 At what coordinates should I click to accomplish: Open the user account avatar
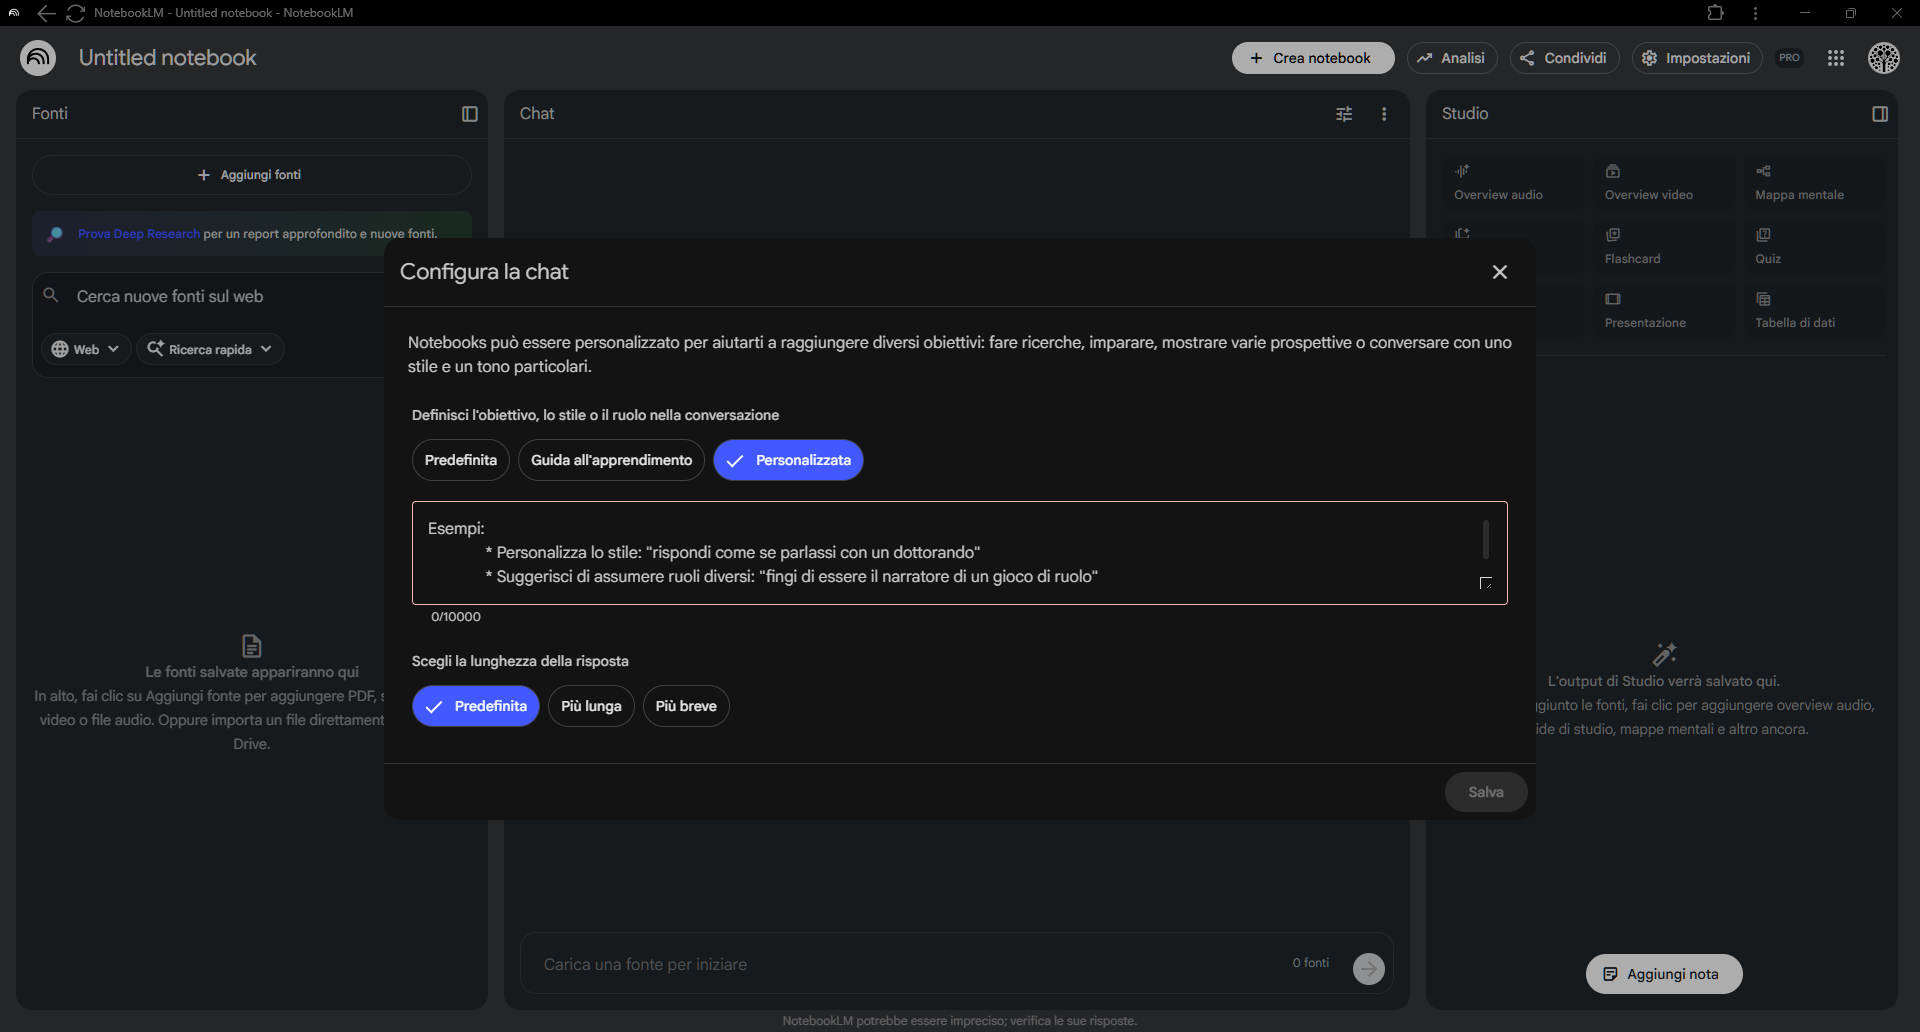[1883, 58]
